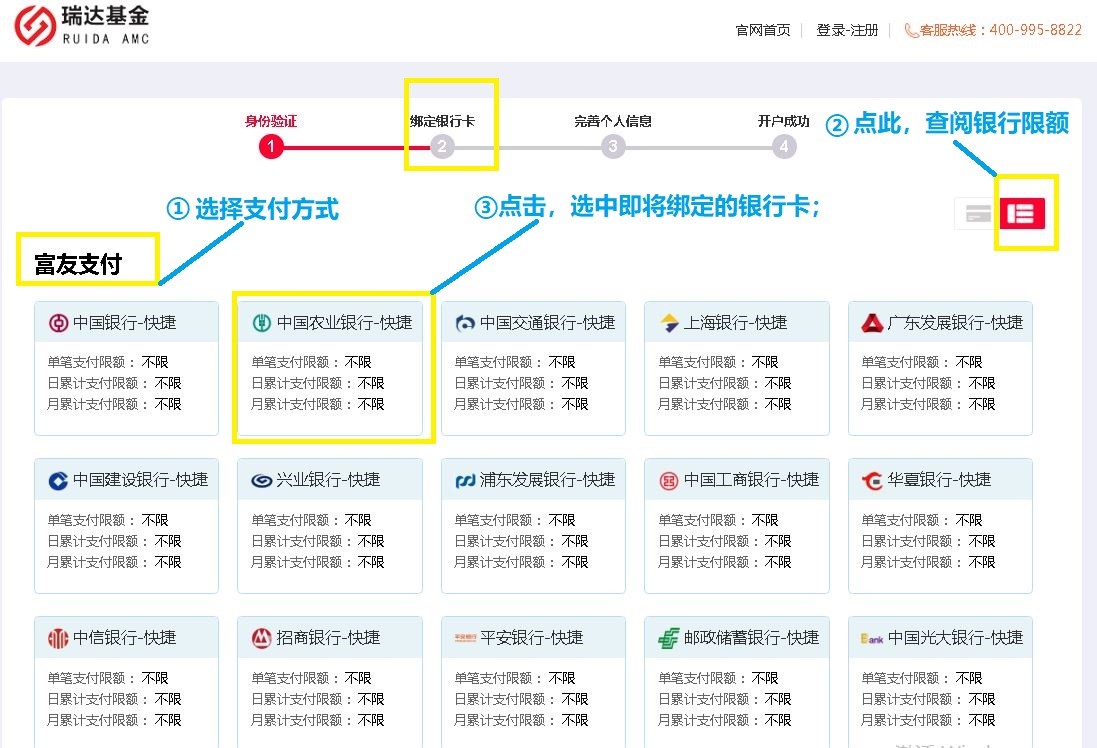Click the 中国银行 logo icon
This screenshot has width=1097, height=748.
click(x=58, y=323)
